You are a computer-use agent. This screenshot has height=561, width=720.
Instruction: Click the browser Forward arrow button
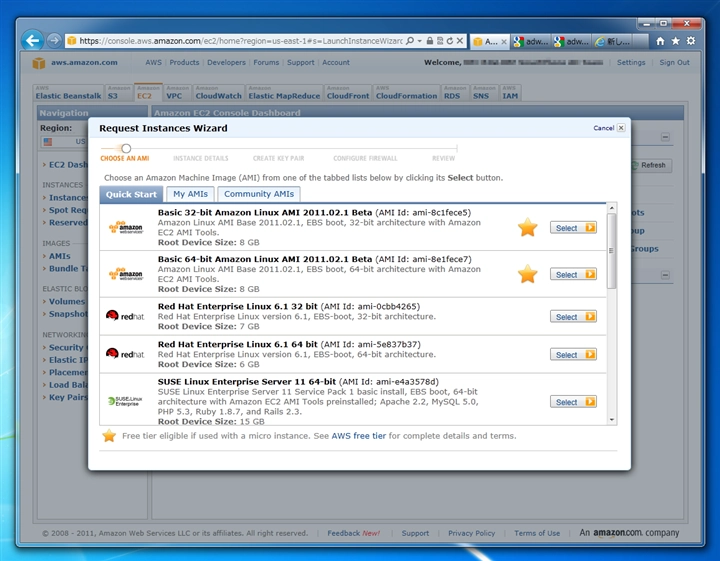54,41
